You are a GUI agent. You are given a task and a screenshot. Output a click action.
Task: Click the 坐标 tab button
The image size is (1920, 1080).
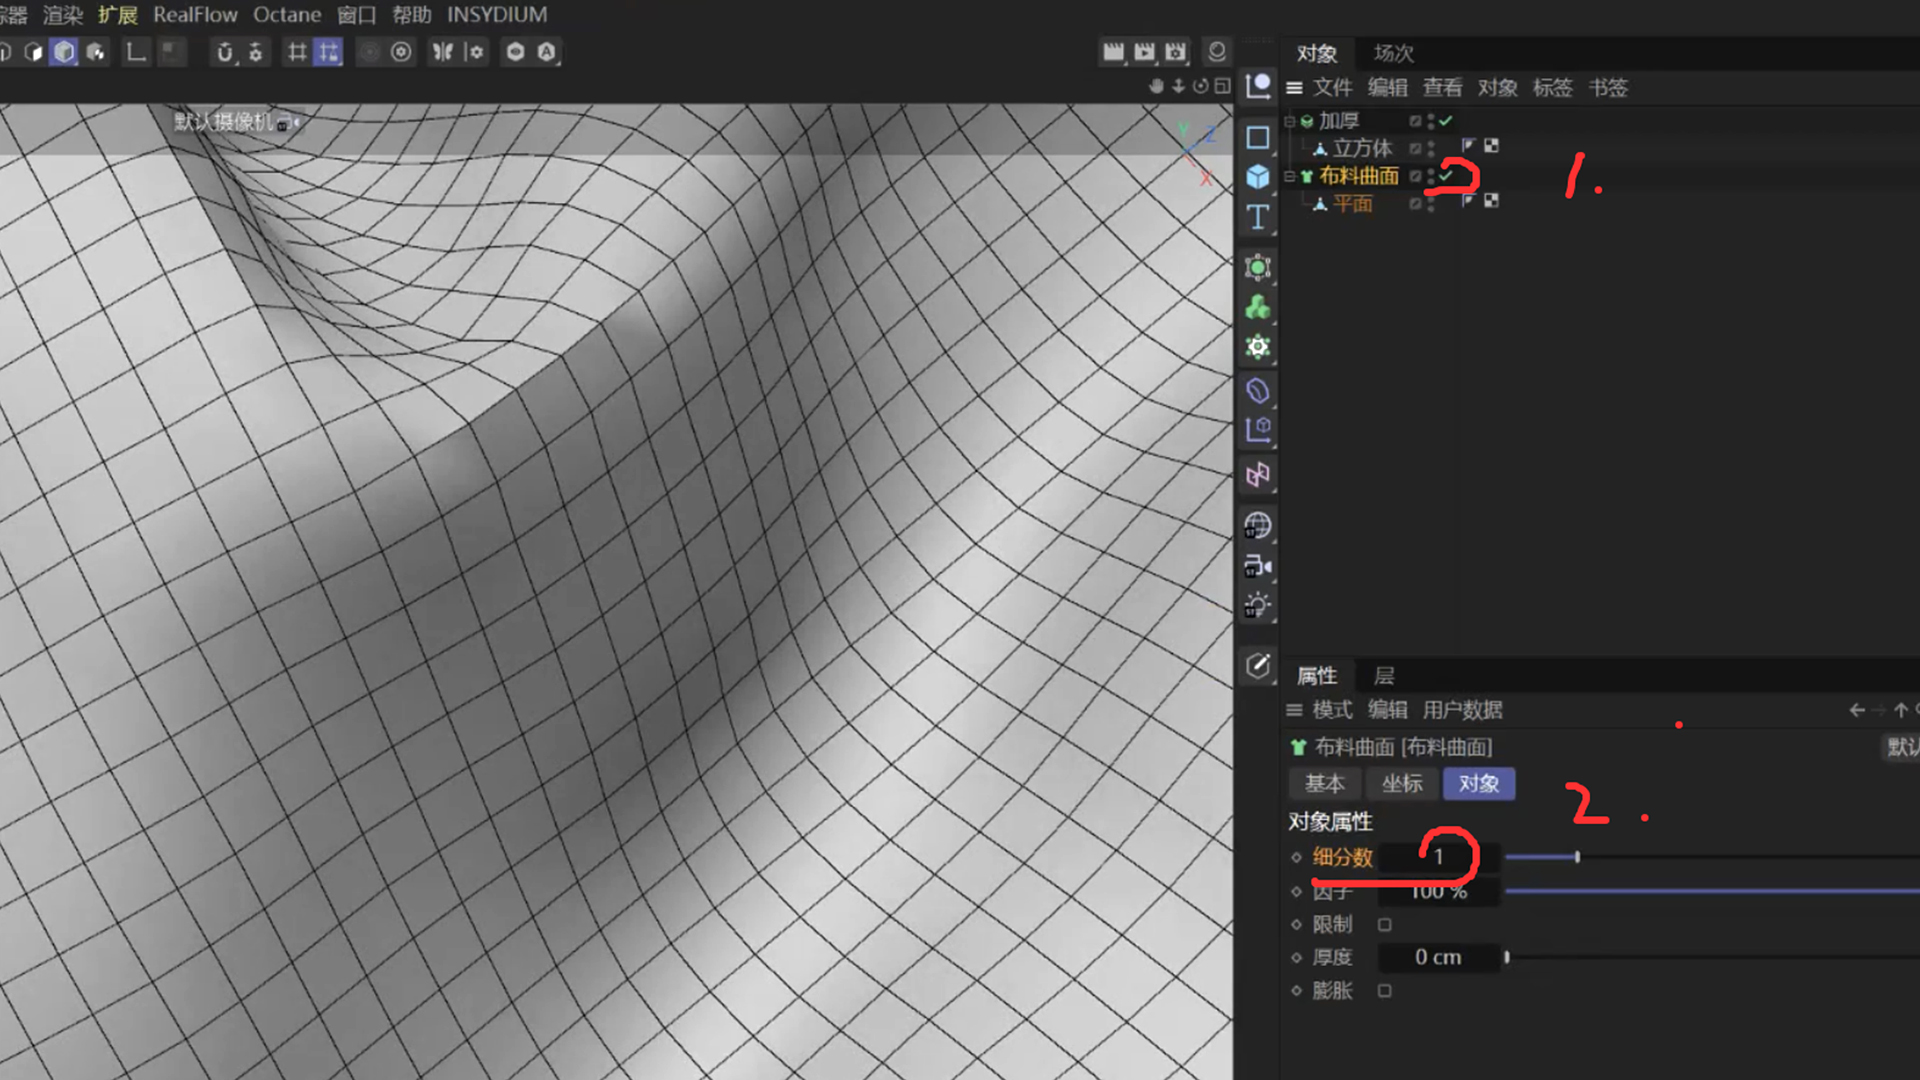point(1401,784)
